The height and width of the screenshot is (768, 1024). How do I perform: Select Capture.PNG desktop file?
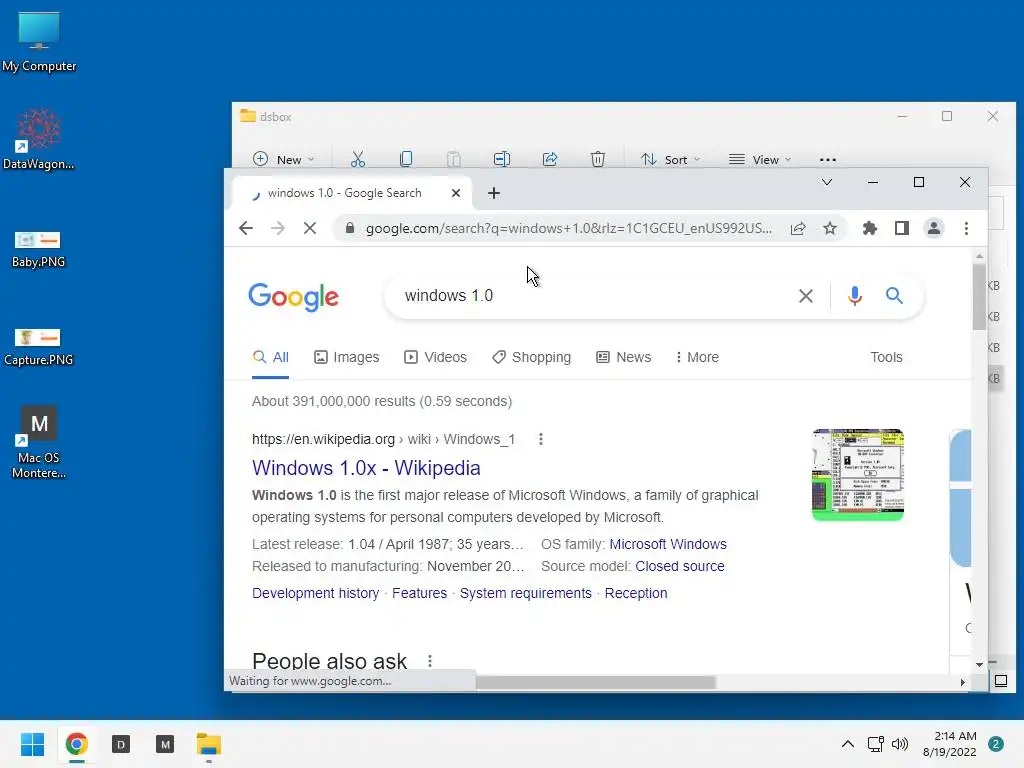point(39,347)
